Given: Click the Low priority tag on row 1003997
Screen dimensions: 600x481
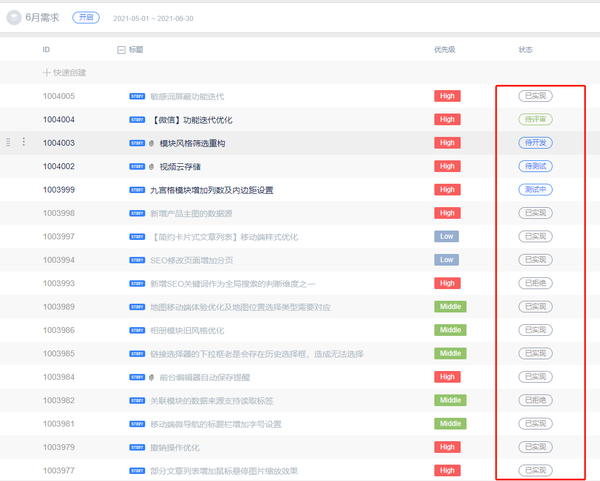Looking at the screenshot, I should coord(446,236).
